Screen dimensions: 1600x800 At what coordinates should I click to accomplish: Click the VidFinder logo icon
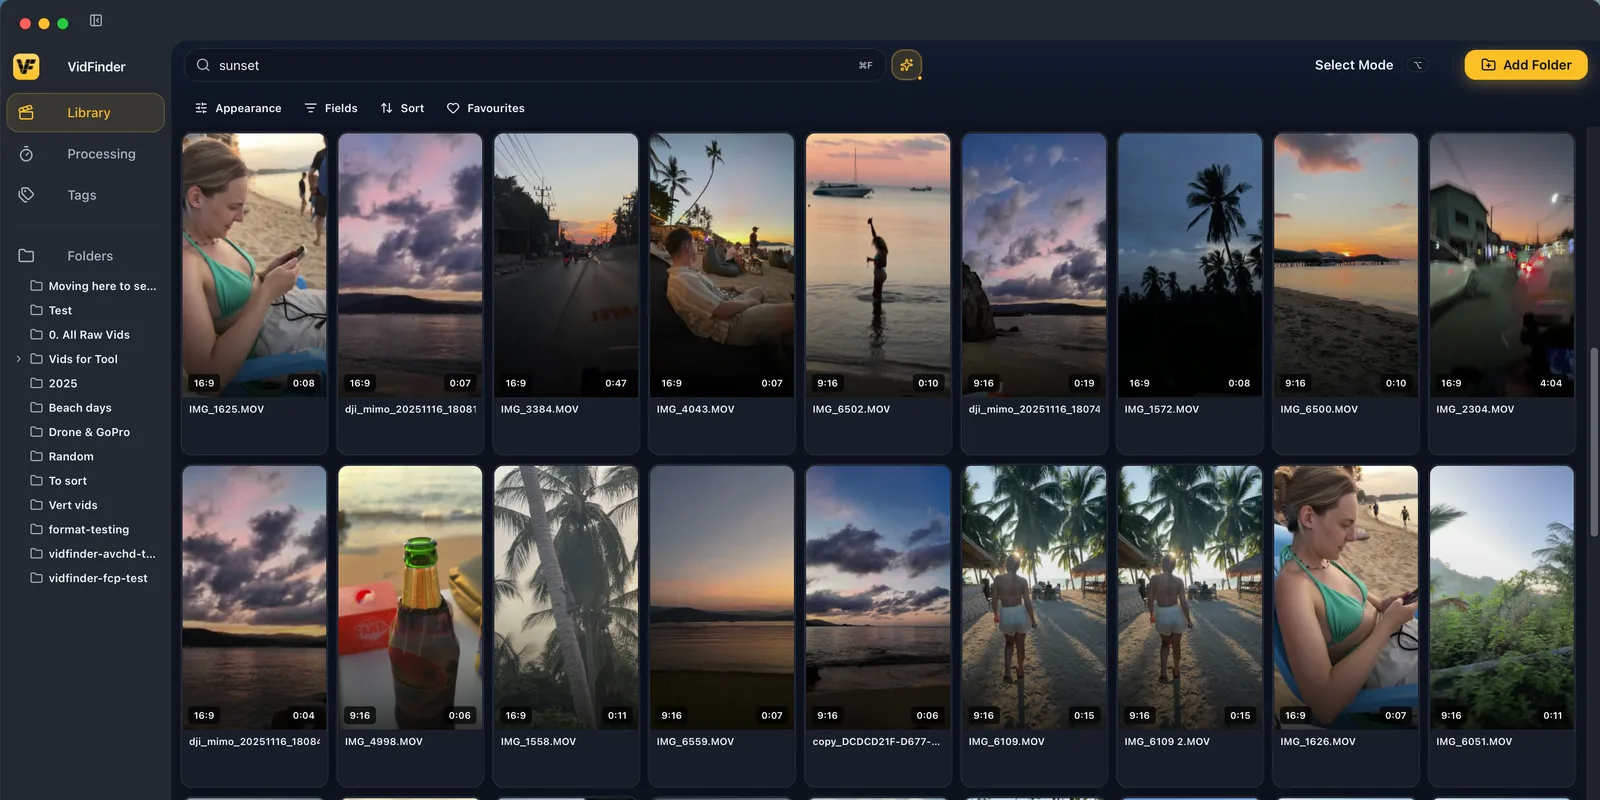click(x=26, y=66)
